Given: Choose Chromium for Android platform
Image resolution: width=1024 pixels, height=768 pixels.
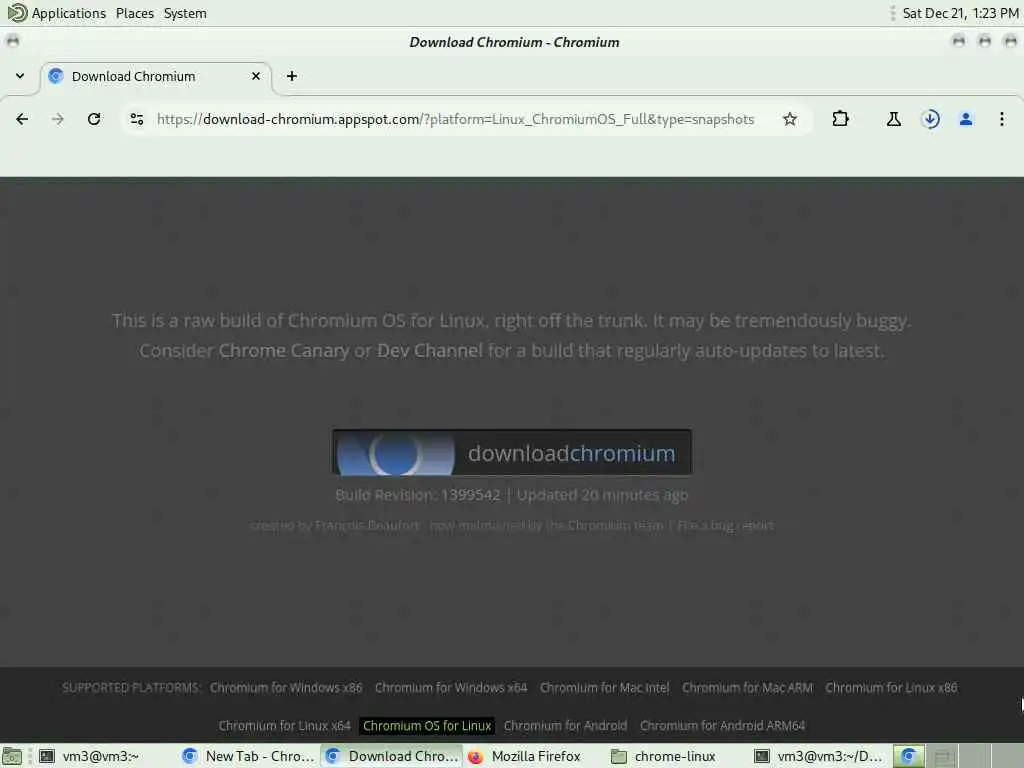Looking at the screenshot, I should 566,726.
